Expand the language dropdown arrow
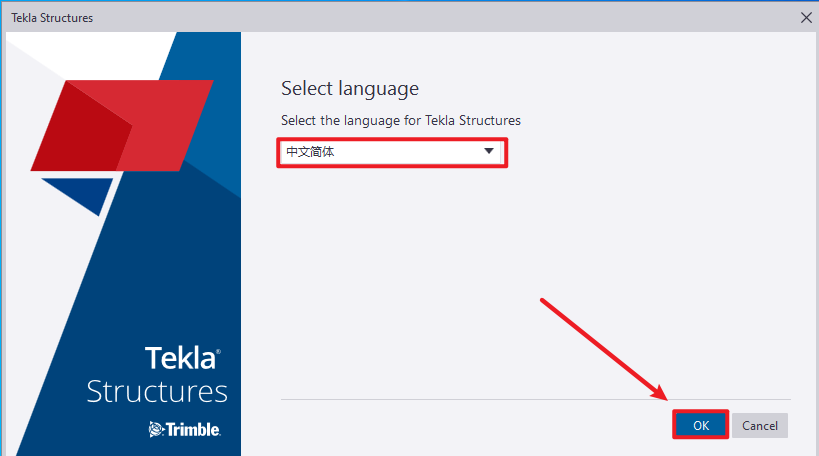Screen dimensions: 819x456 (489, 151)
